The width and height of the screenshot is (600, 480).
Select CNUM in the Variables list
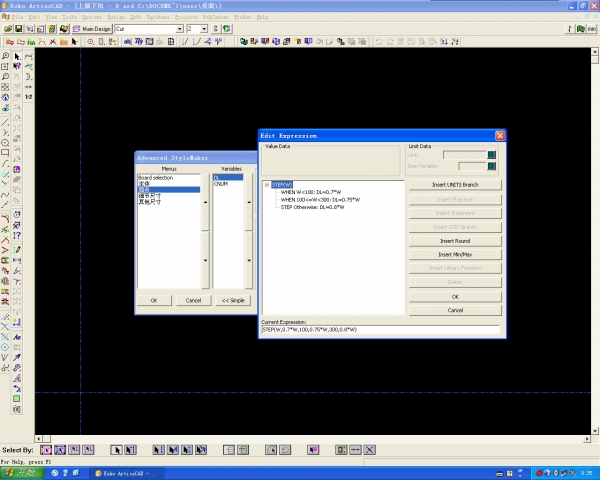point(221,184)
